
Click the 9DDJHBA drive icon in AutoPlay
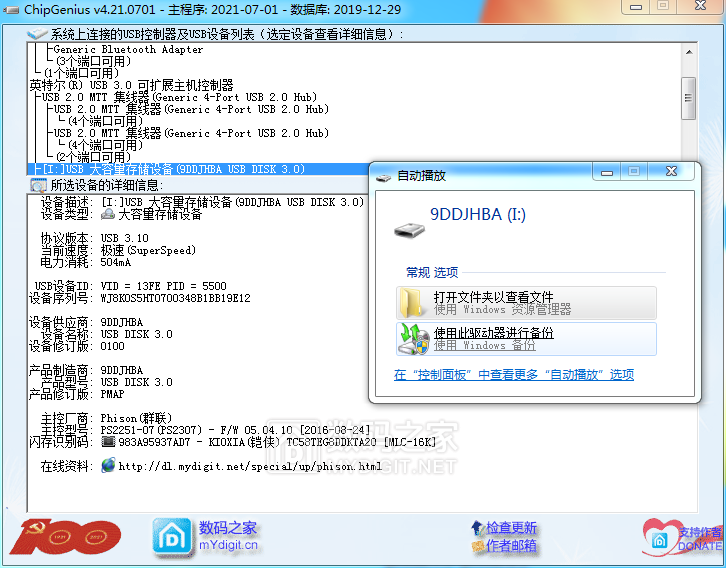click(x=409, y=230)
